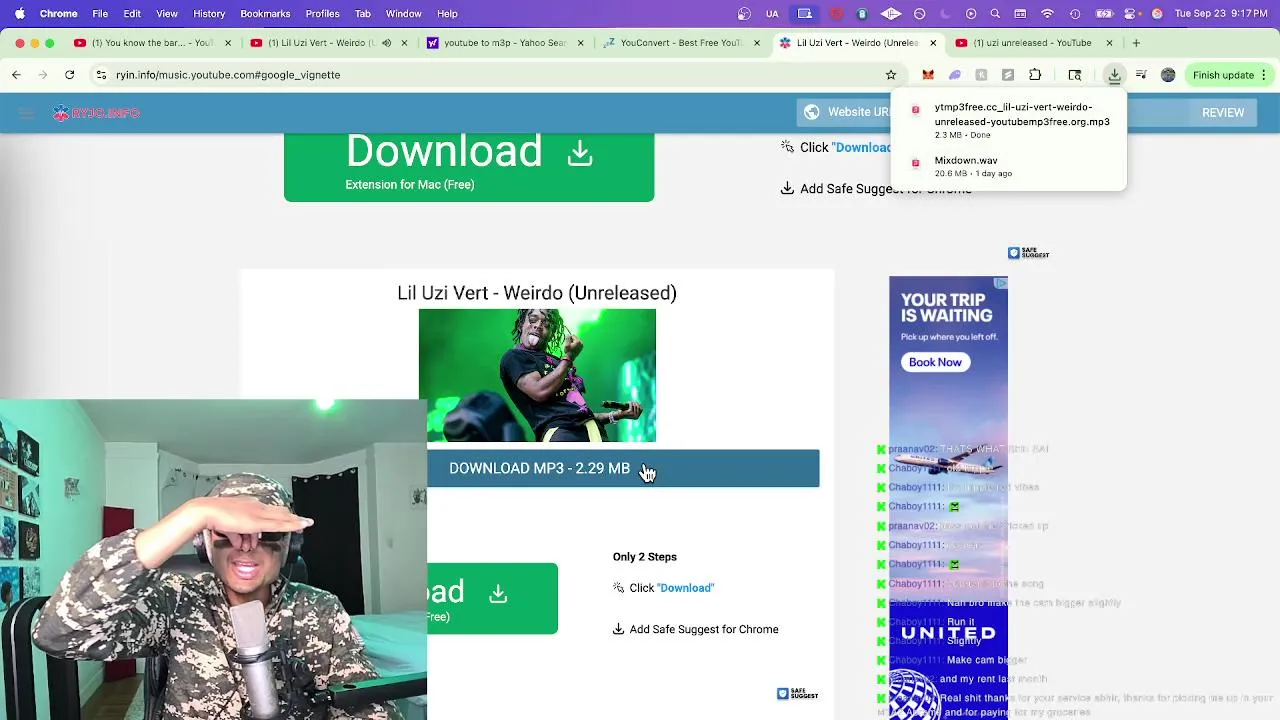Click the Chrome downloads toolbar icon

coord(1114,75)
